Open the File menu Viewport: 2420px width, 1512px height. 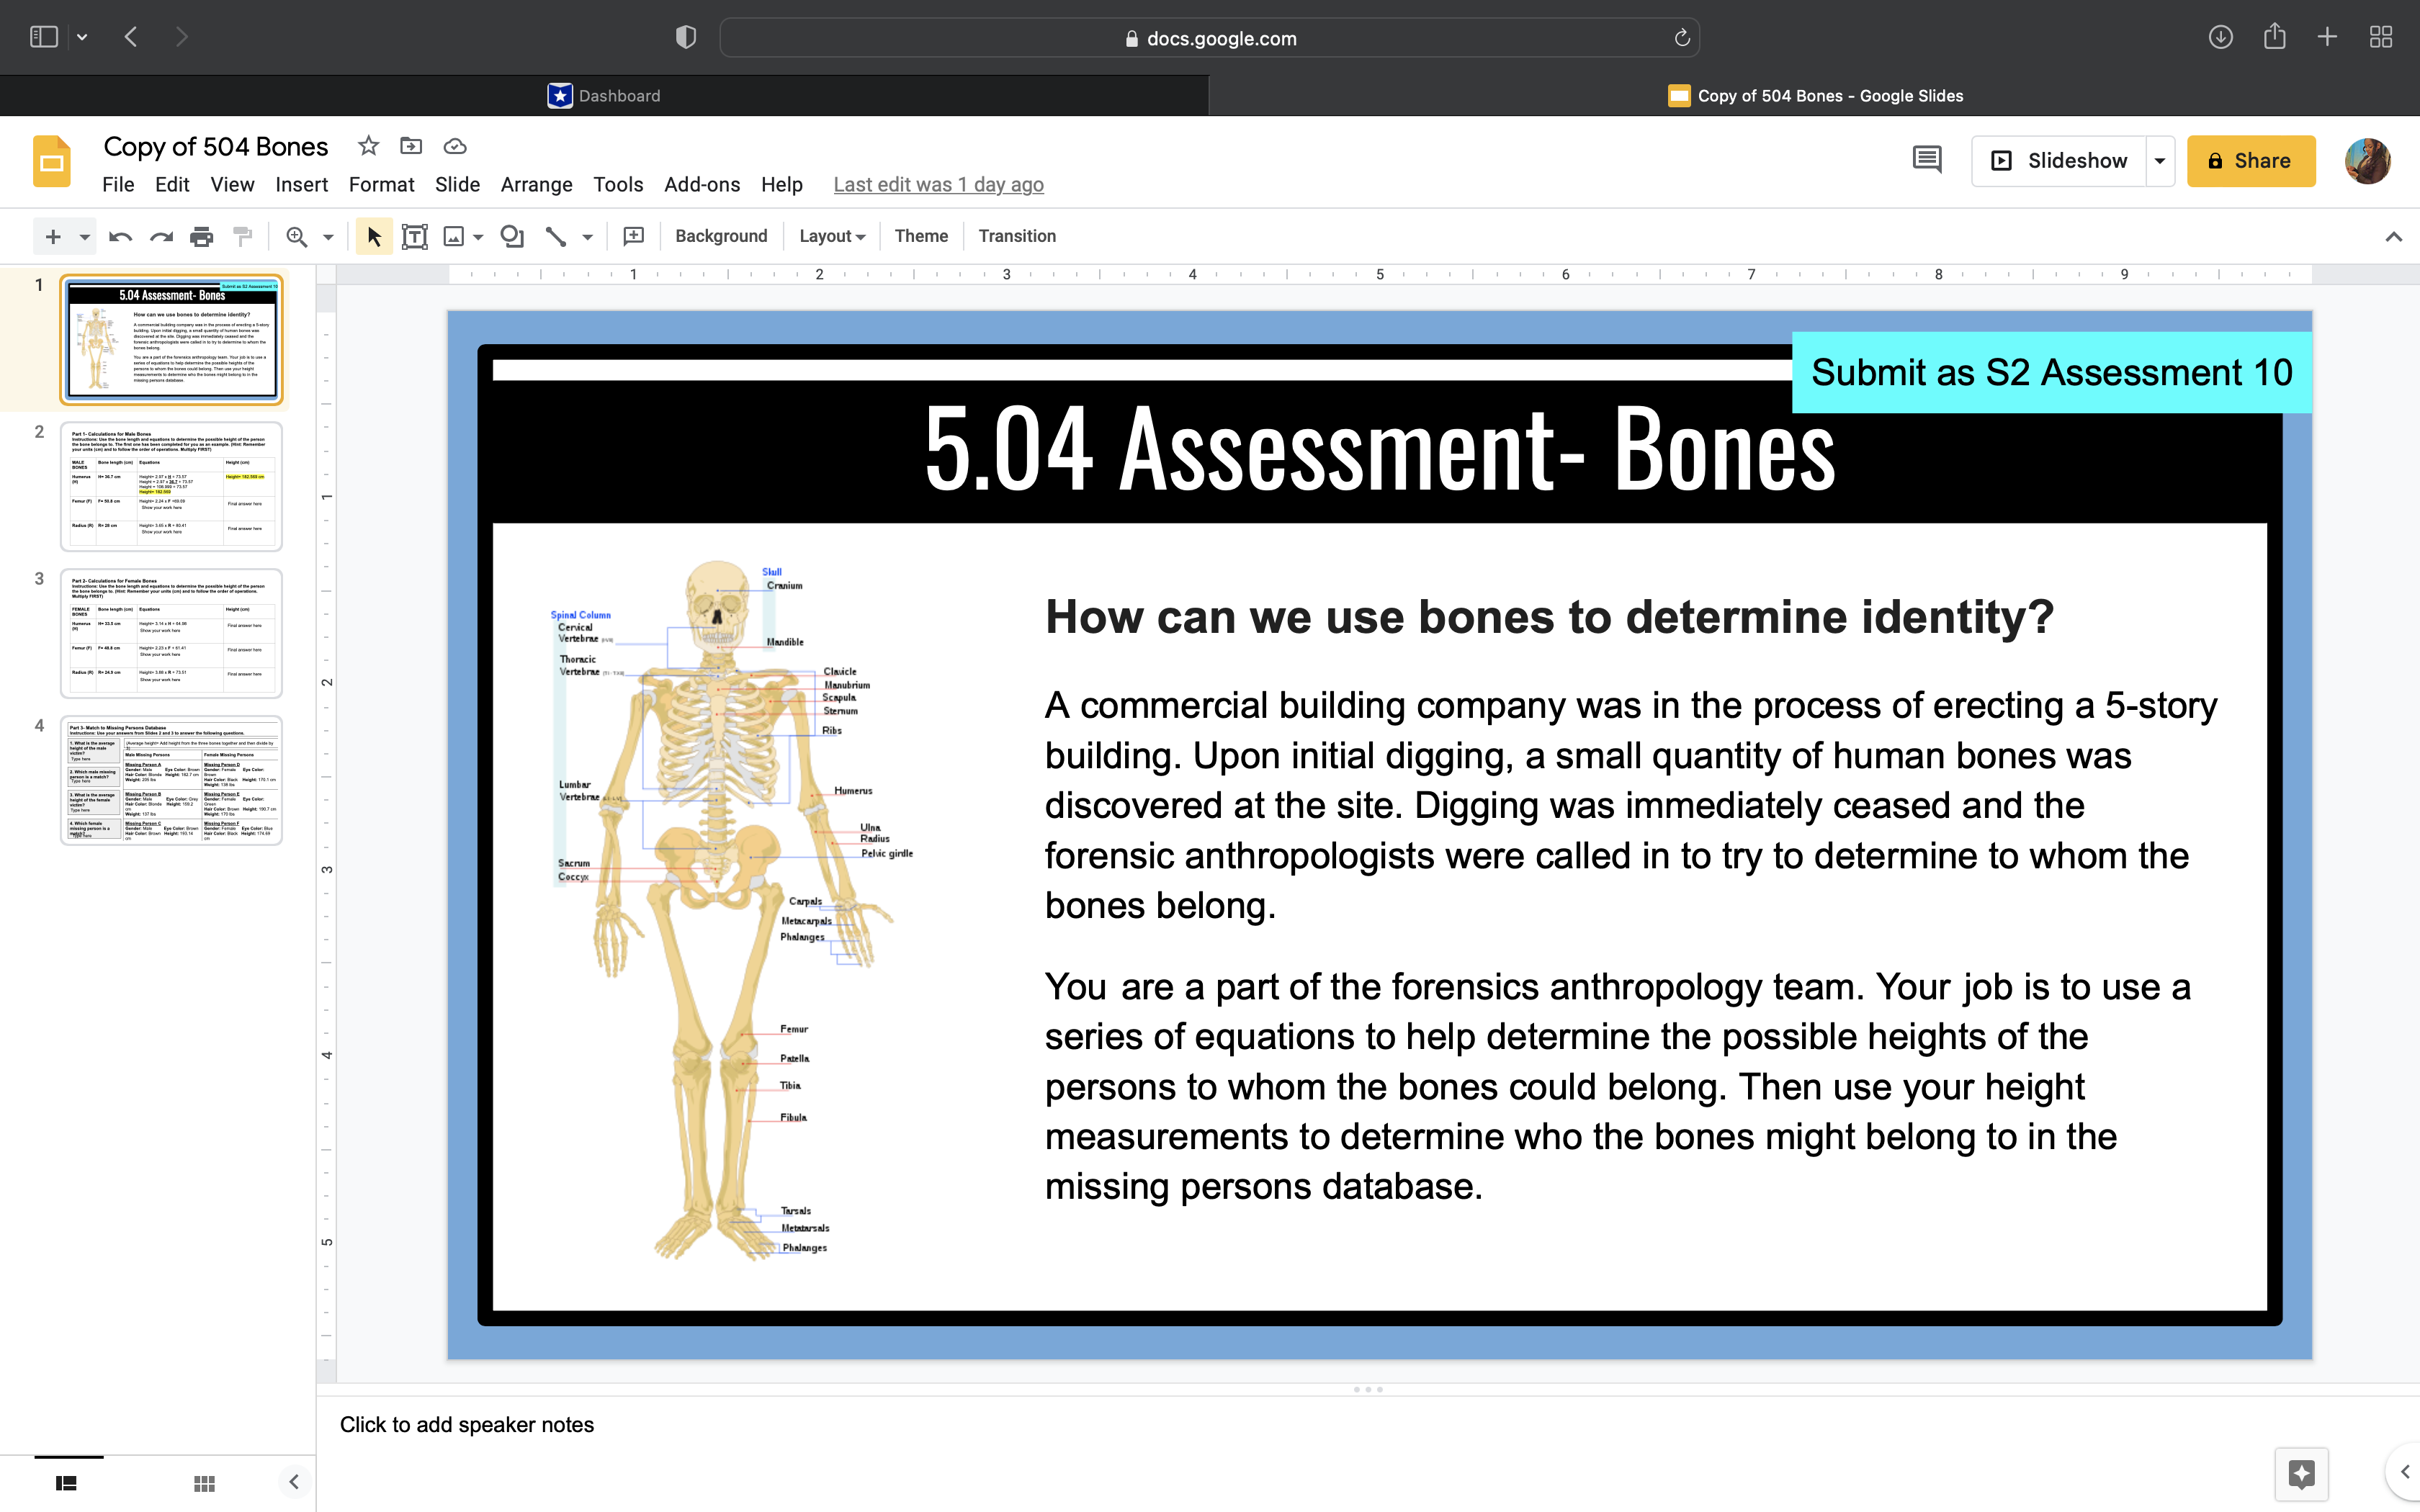tap(118, 185)
